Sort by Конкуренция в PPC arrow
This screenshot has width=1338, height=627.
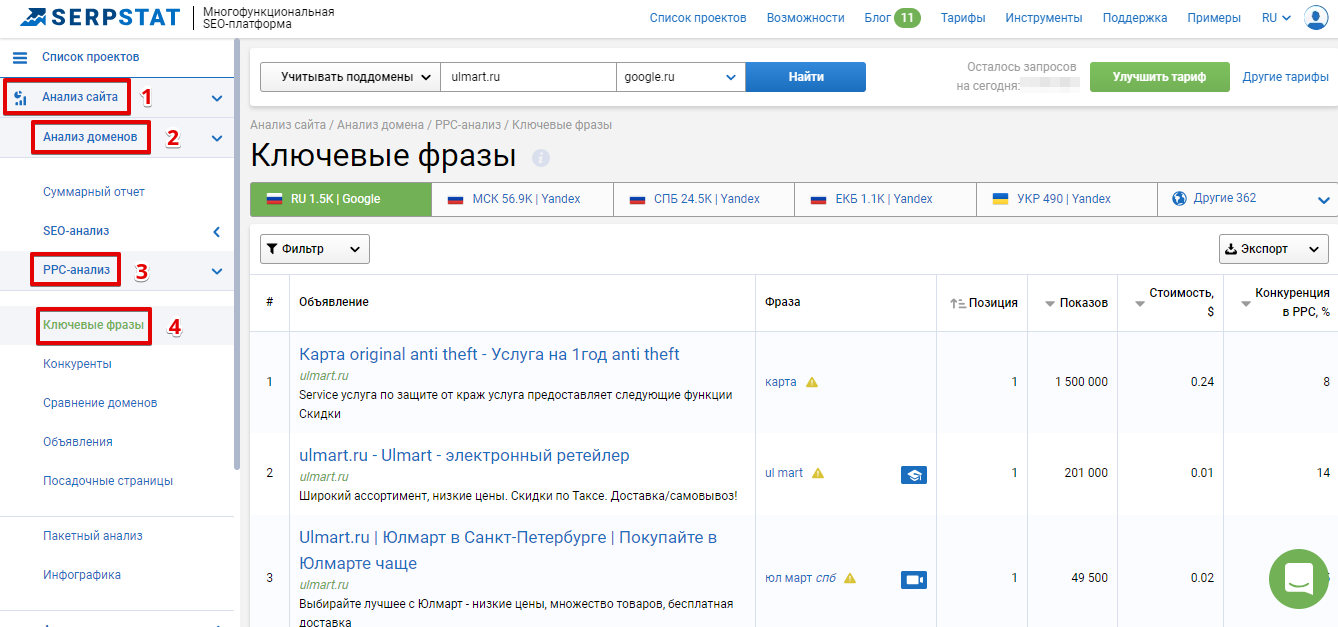tap(1245, 303)
